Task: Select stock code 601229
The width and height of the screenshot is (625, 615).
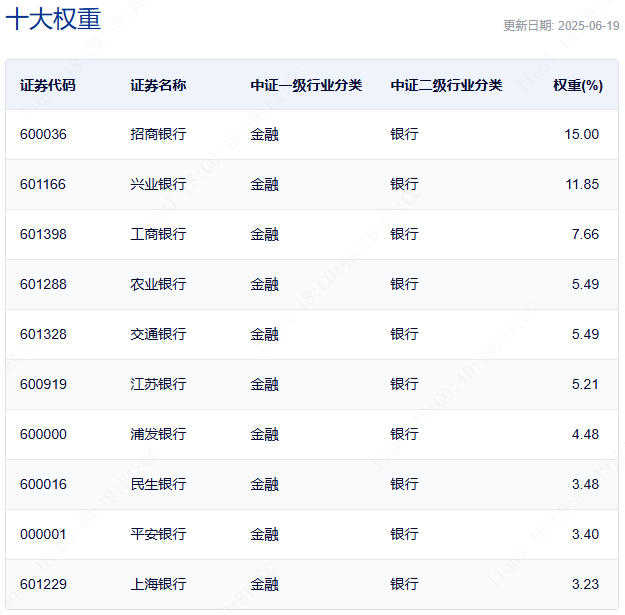Action: 43,584
